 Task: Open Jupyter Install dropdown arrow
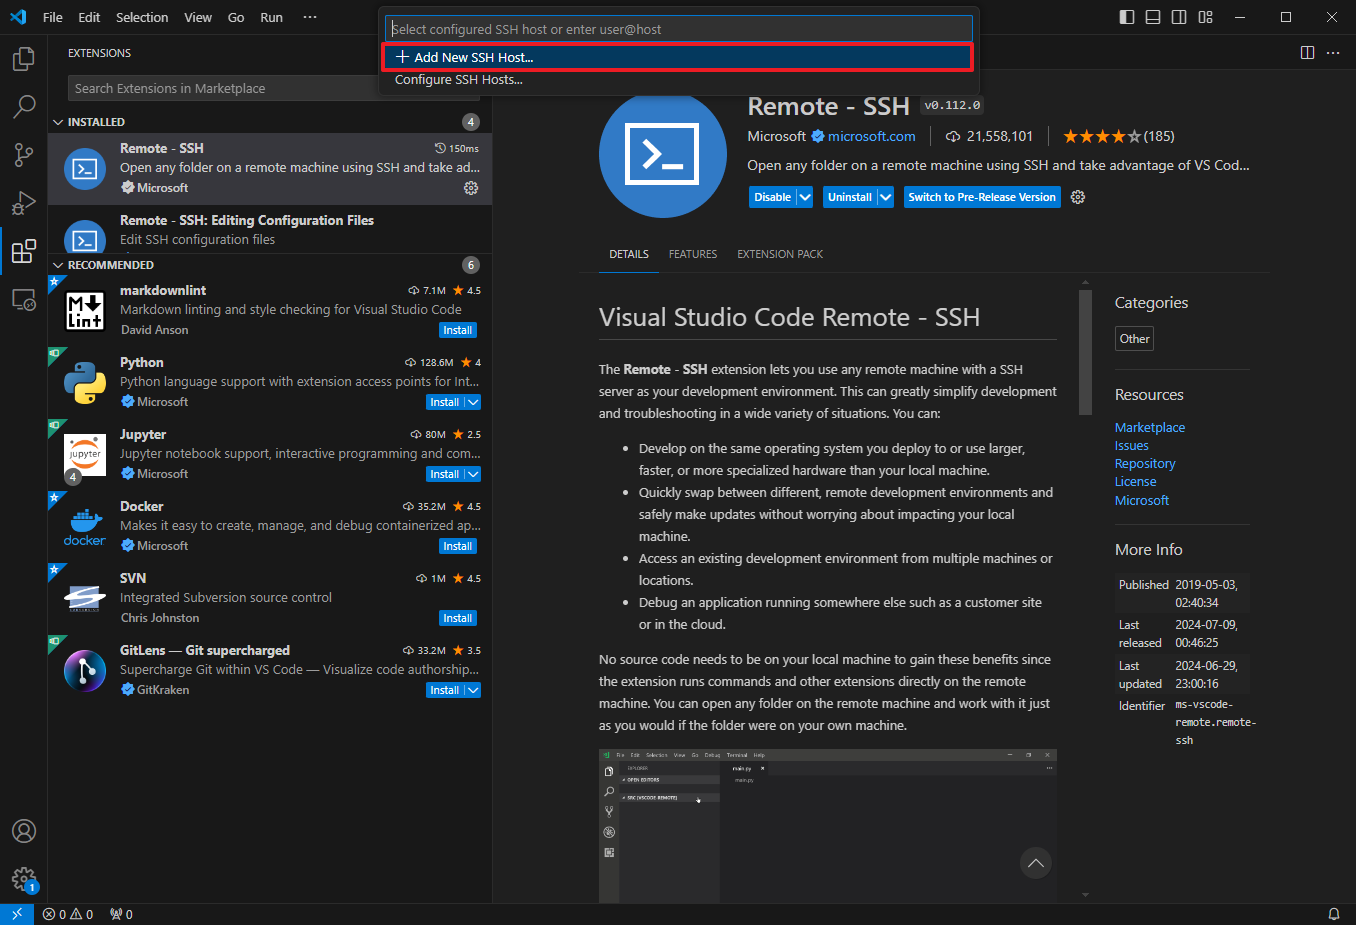coord(473,474)
